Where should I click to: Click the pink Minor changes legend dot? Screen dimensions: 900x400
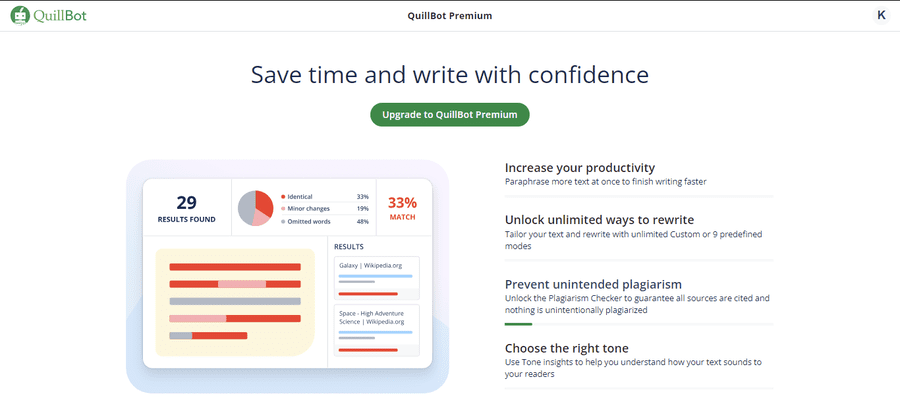coord(283,209)
